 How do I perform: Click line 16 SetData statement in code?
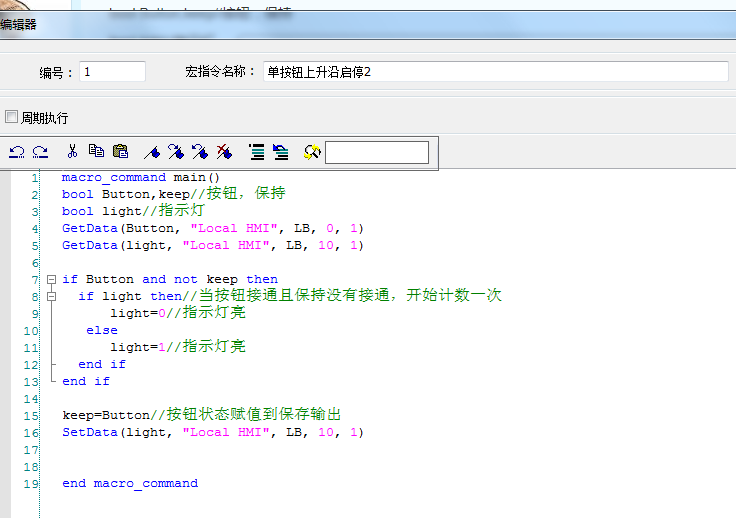[212, 433]
